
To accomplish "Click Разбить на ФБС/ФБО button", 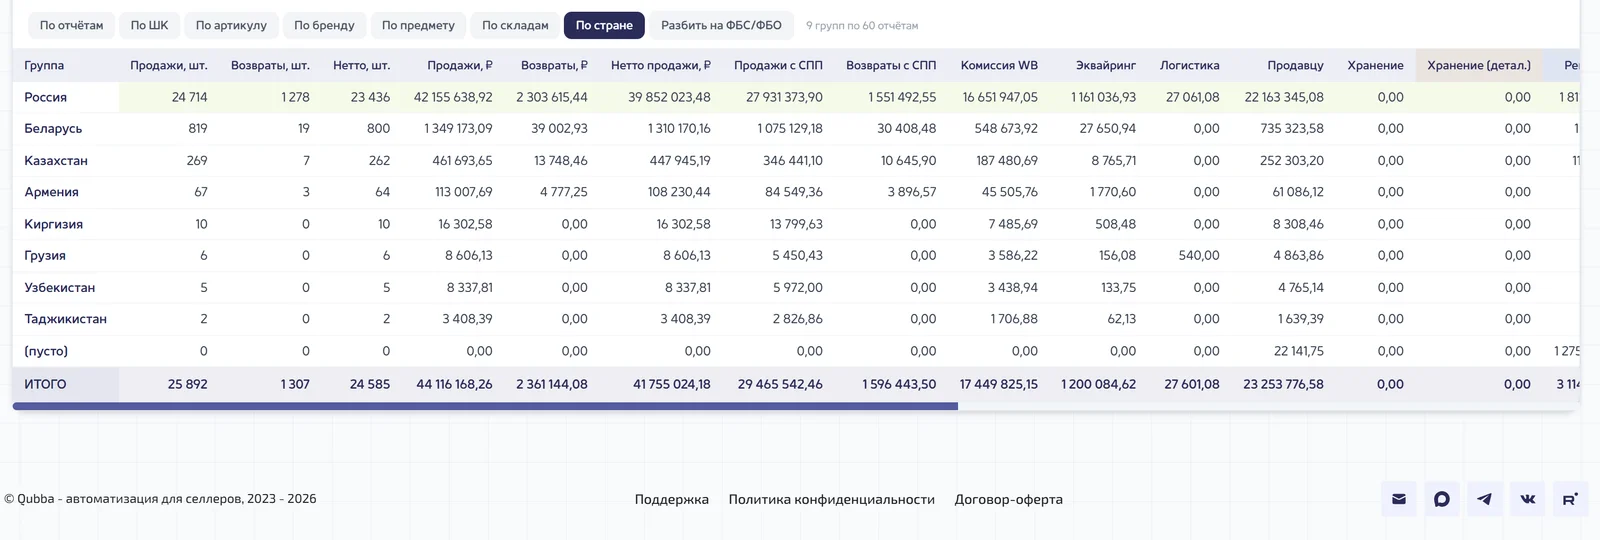I will coord(721,25).
